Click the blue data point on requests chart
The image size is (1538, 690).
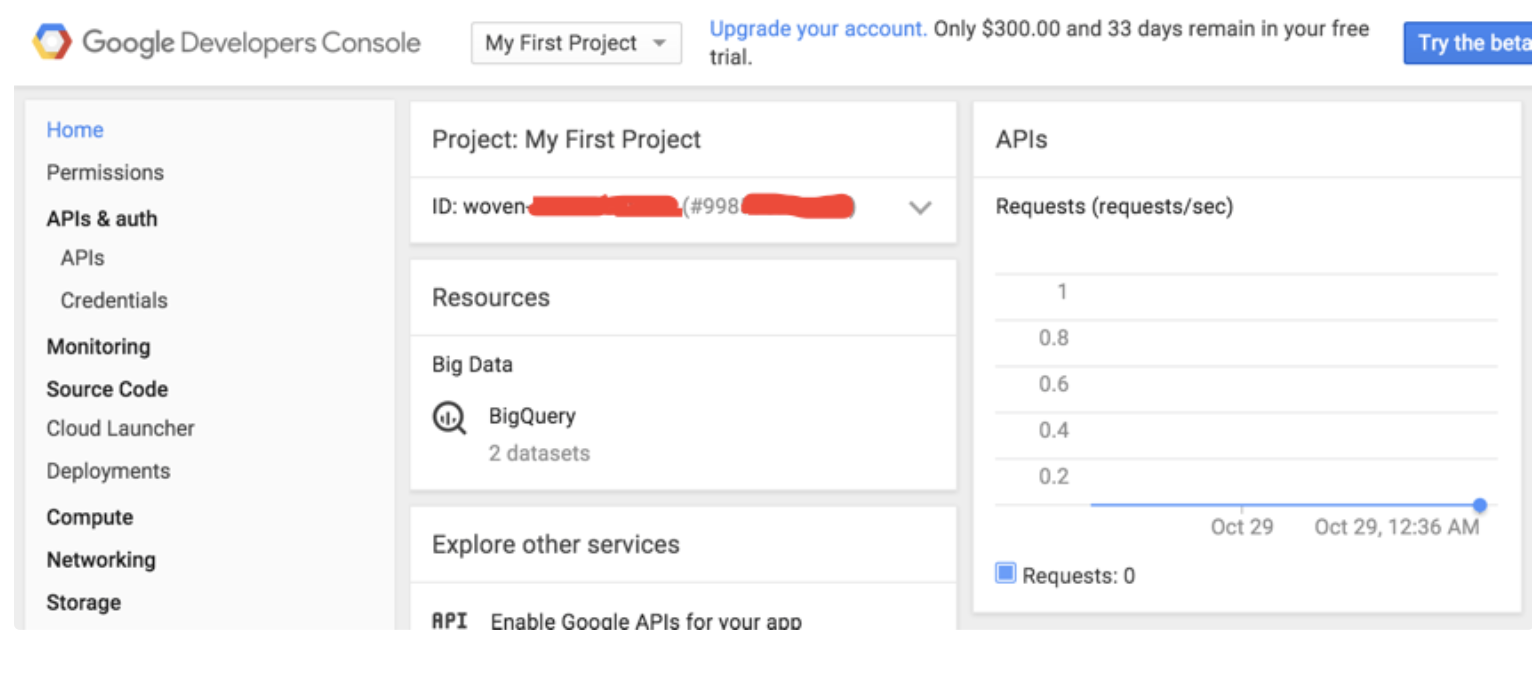click(1479, 505)
